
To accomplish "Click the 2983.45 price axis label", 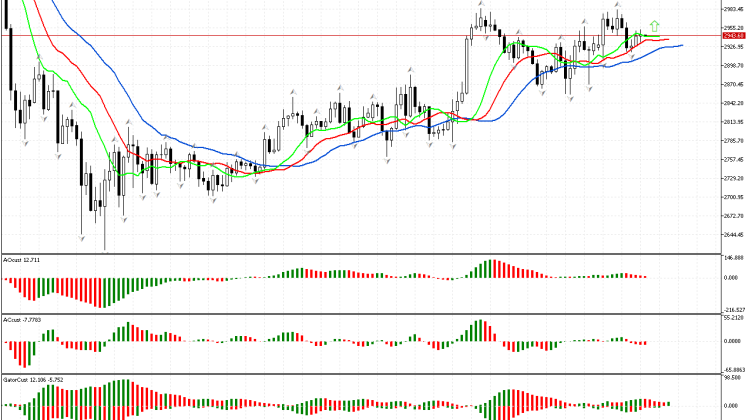I will tap(732, 9).
